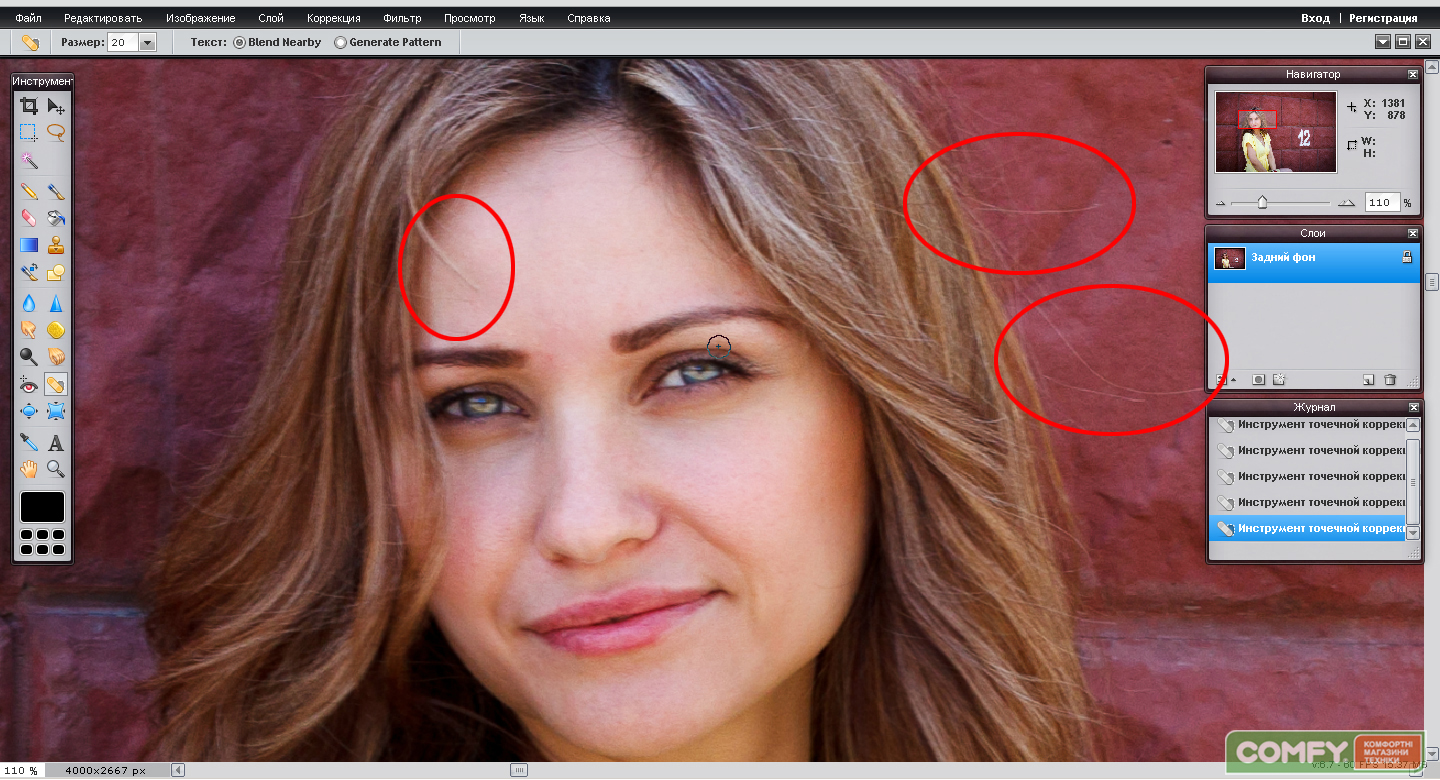Select the rectangular Marquee tool
The image size is (1440, 780).
(29, 131)
